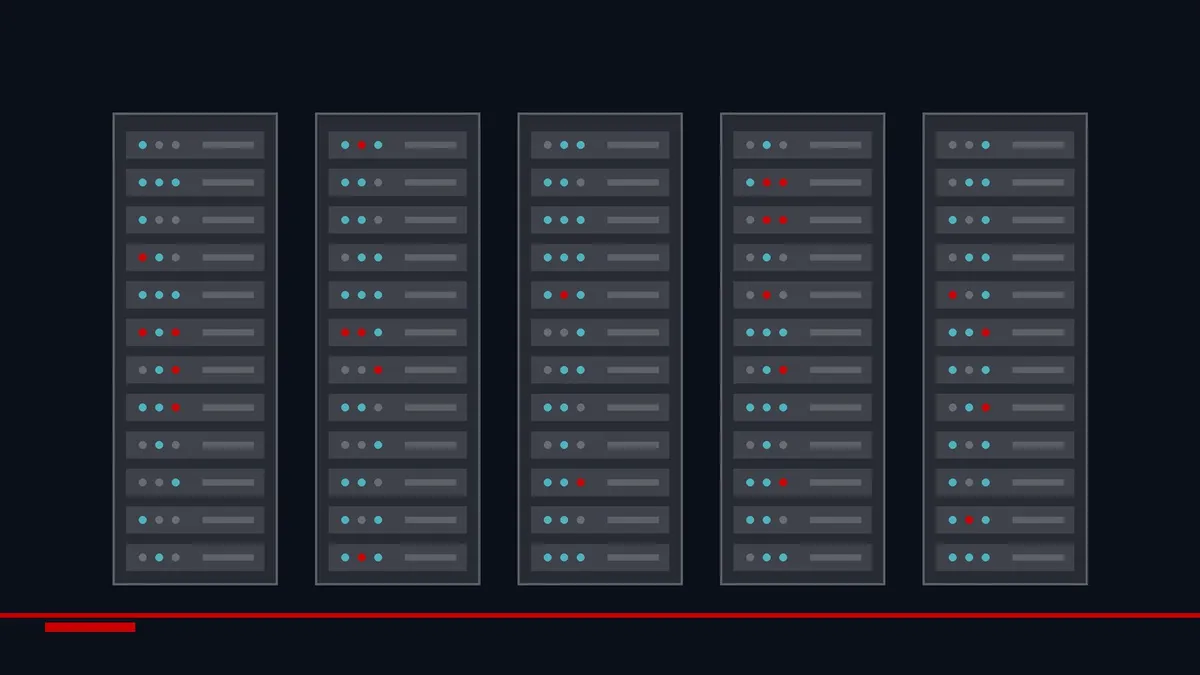This screenshot has width=1200, height=675.
Task: Select the fourth server rack from left
Action: pyautogui.click(x=803, y=349)
